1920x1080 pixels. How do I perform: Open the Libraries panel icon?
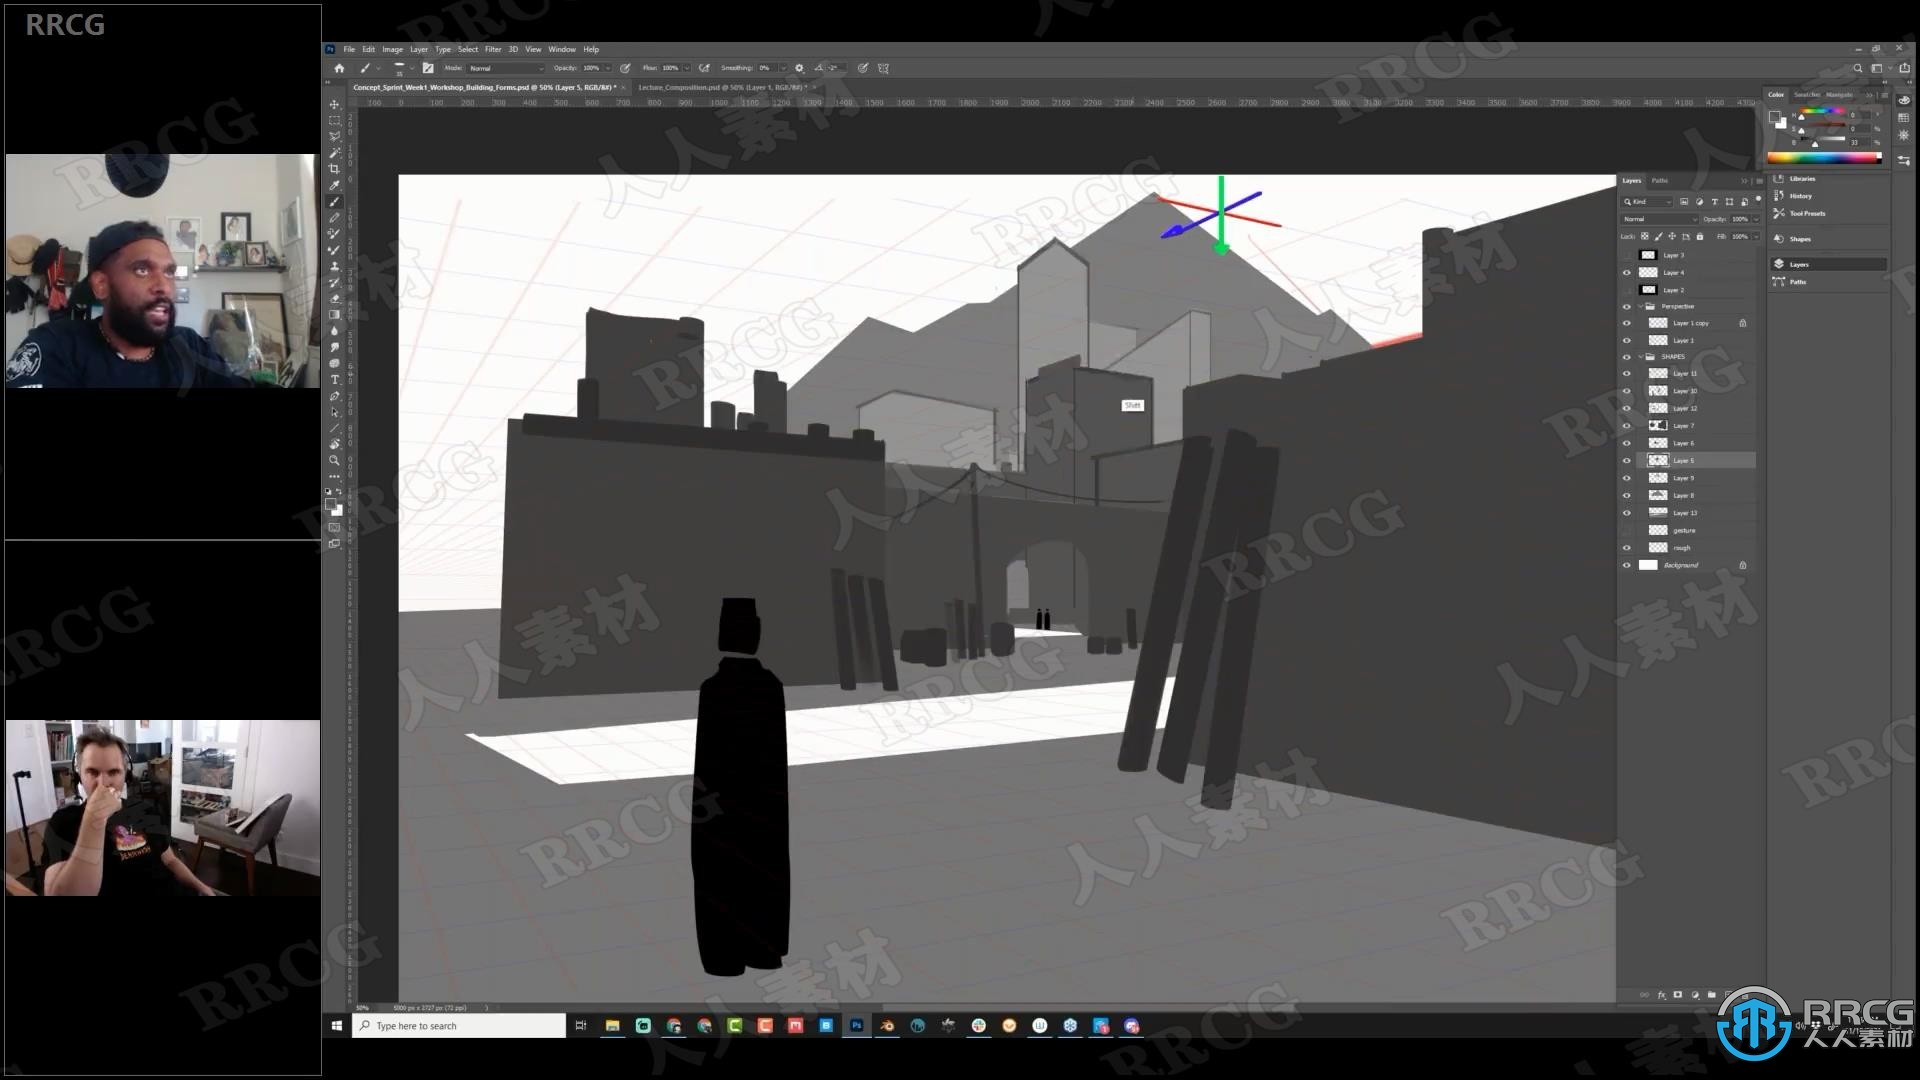coord(1779,178)
